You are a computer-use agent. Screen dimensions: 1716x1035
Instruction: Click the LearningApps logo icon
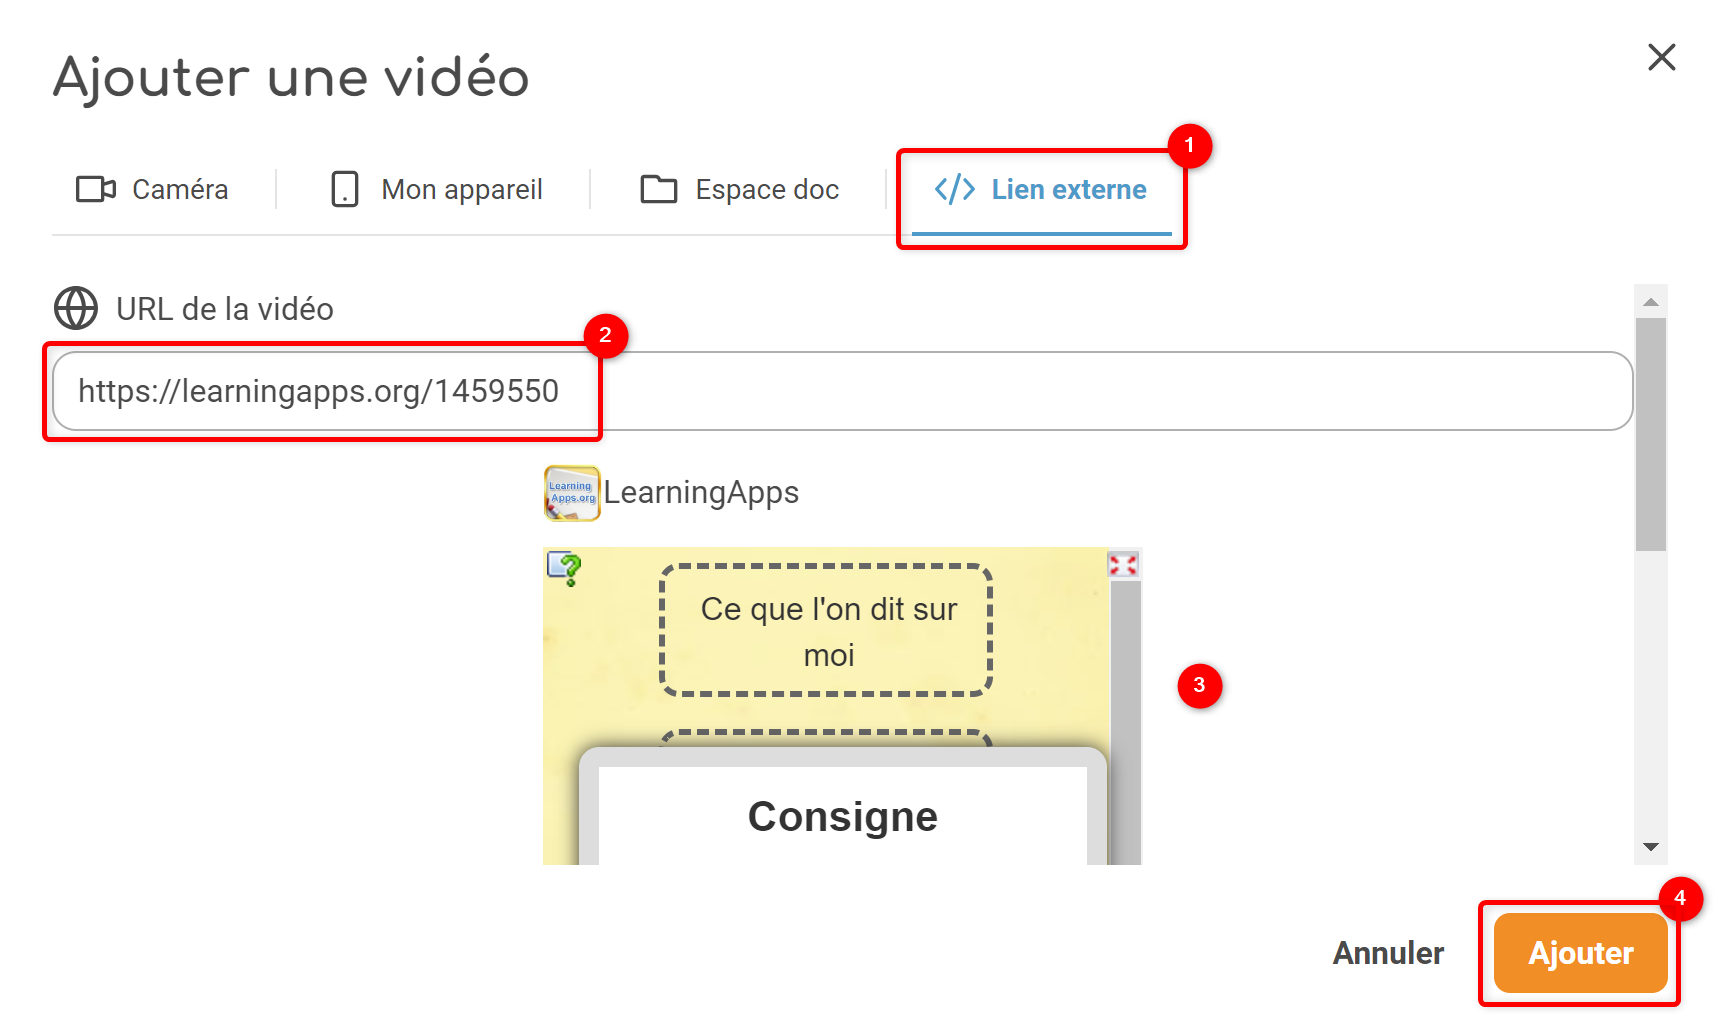[x=572, y=493]
